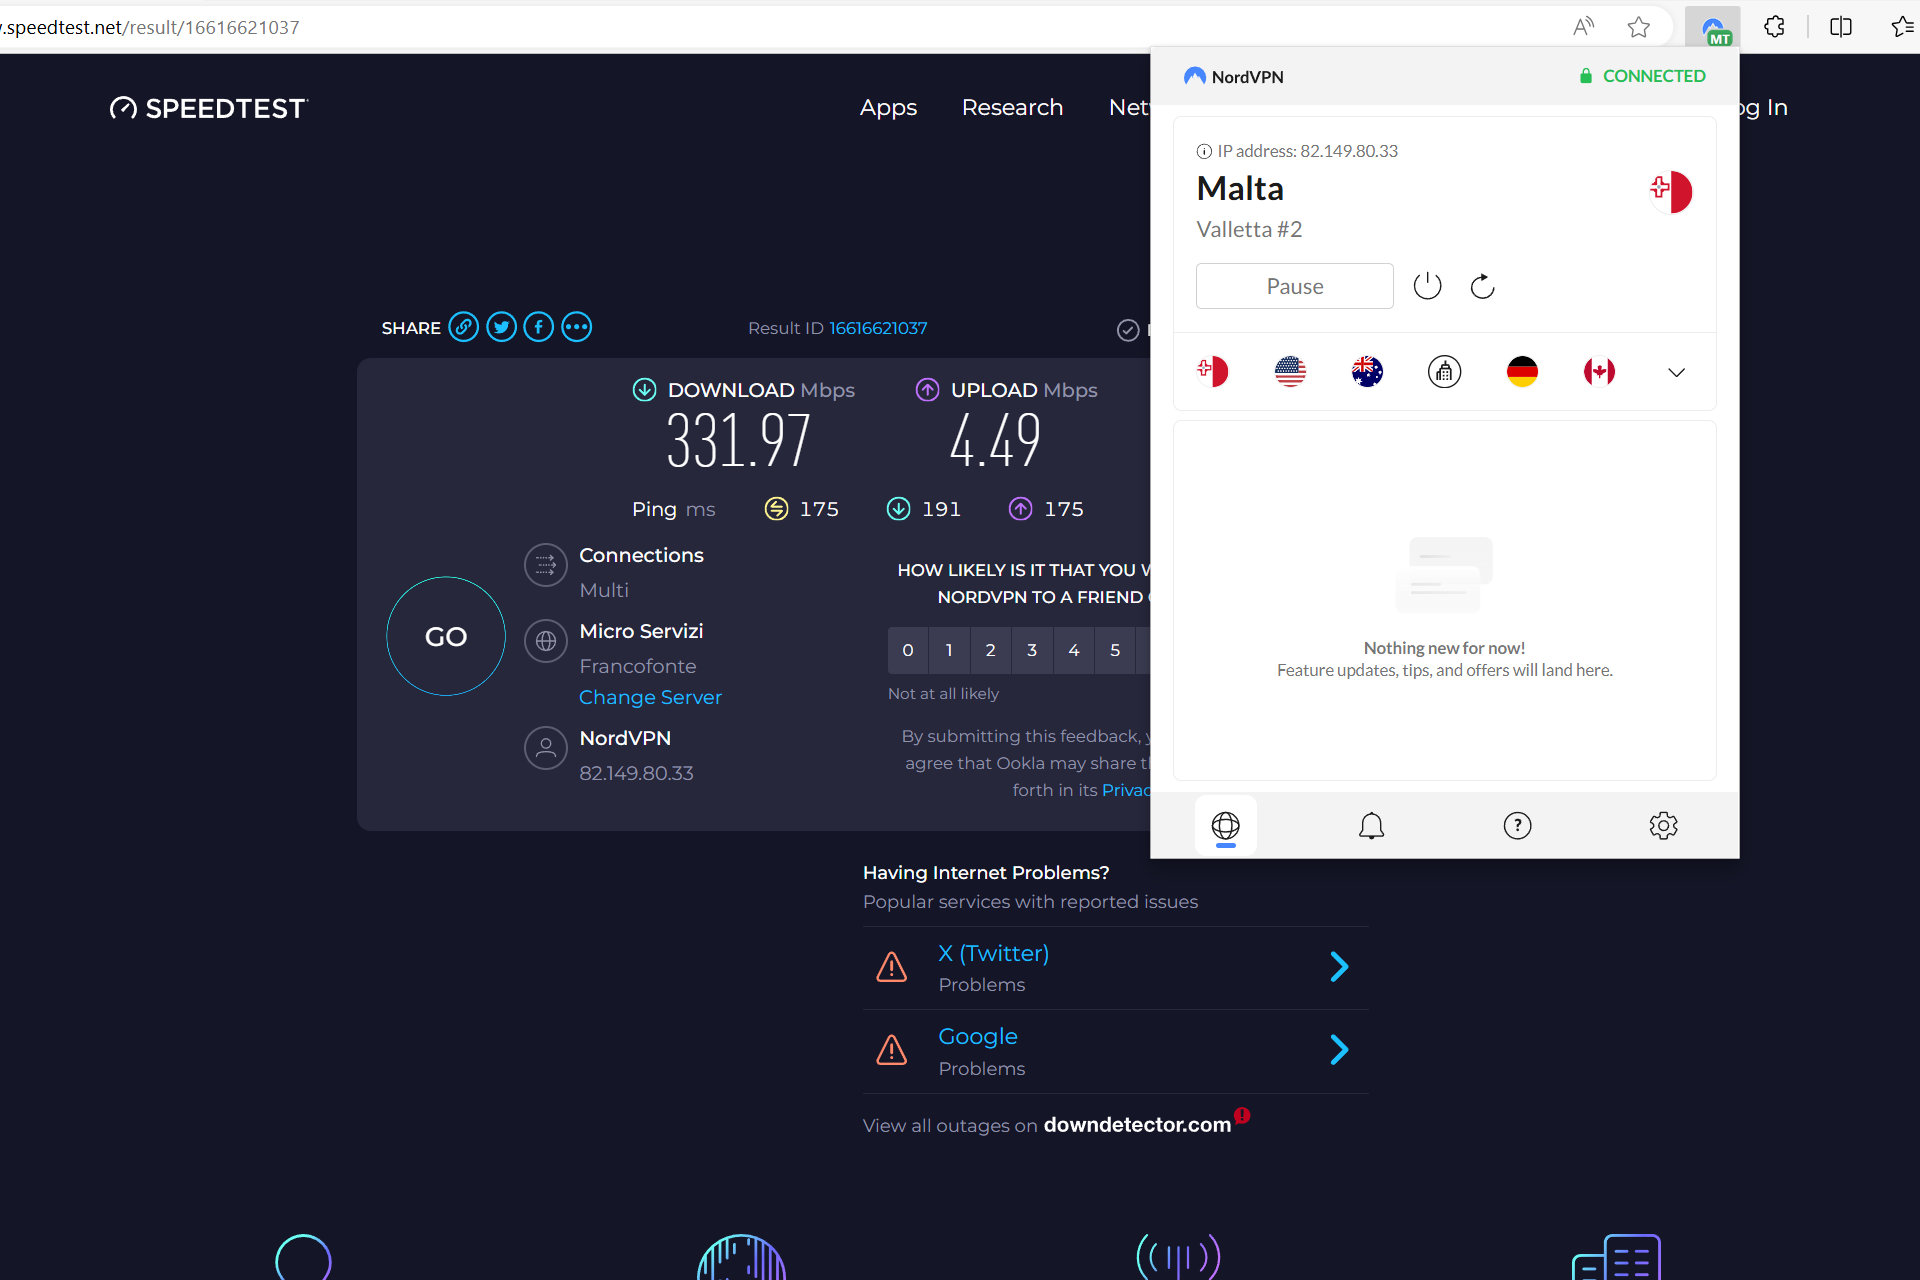1920x1280 pixels.
Task: Expand Speedtest share options dropdown
Action: (x=576, y=327)
